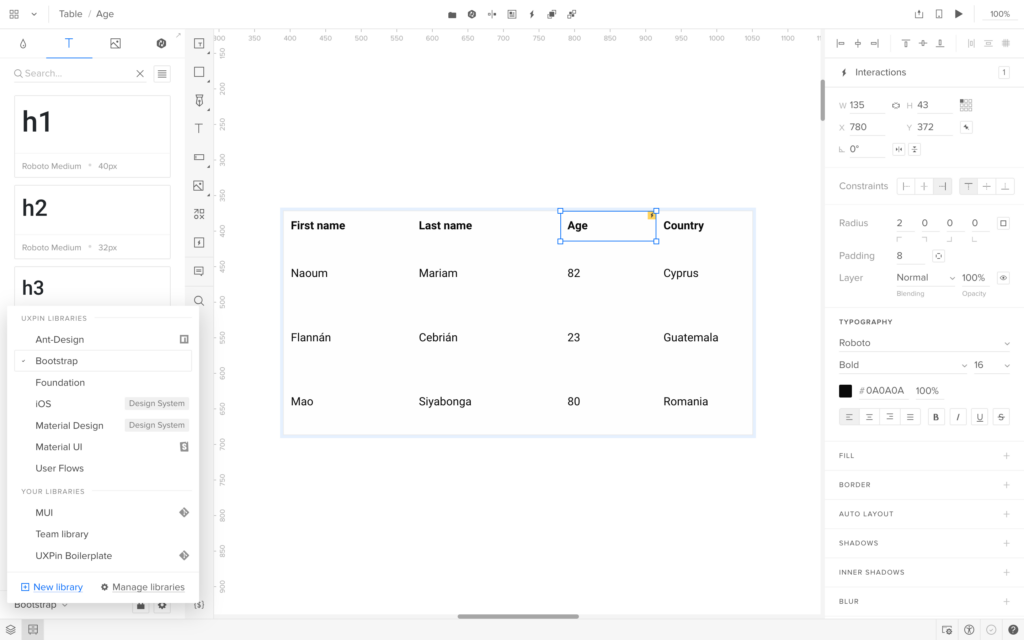Image resolution: width=1024 pixels, height=640 pixels.
Task: Select the Pen tool in vertical toolbar
Action: tap(199, 100)
